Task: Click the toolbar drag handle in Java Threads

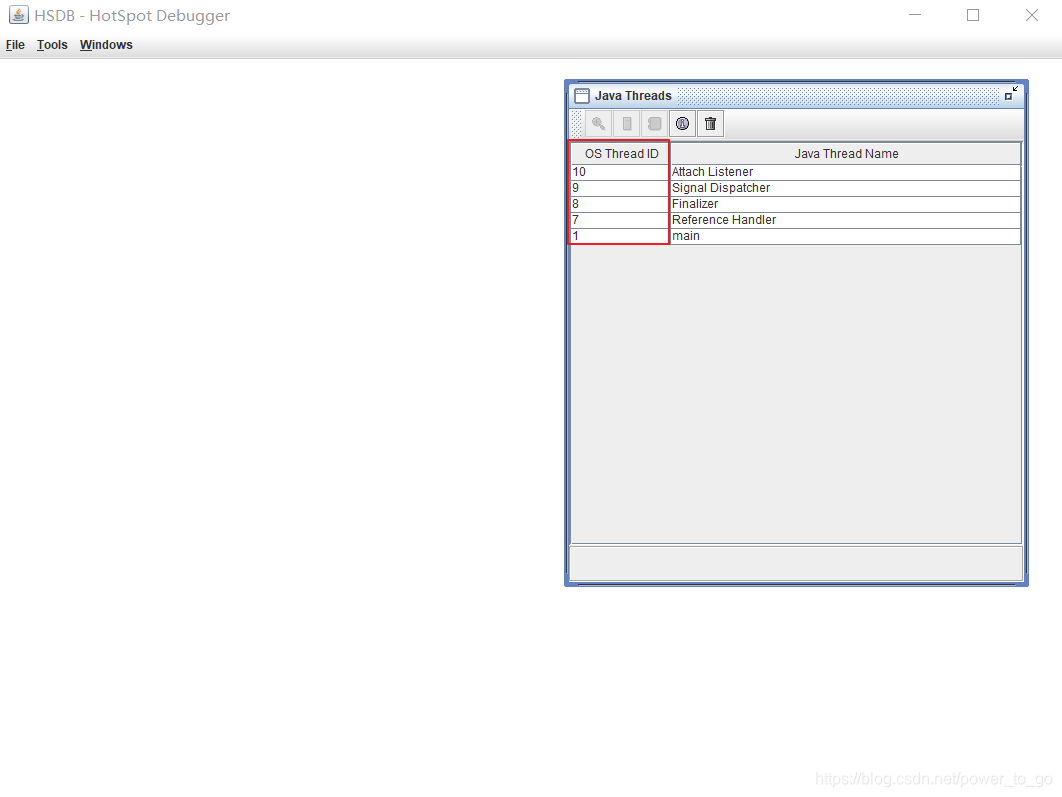Action: (x=576, y=124)
